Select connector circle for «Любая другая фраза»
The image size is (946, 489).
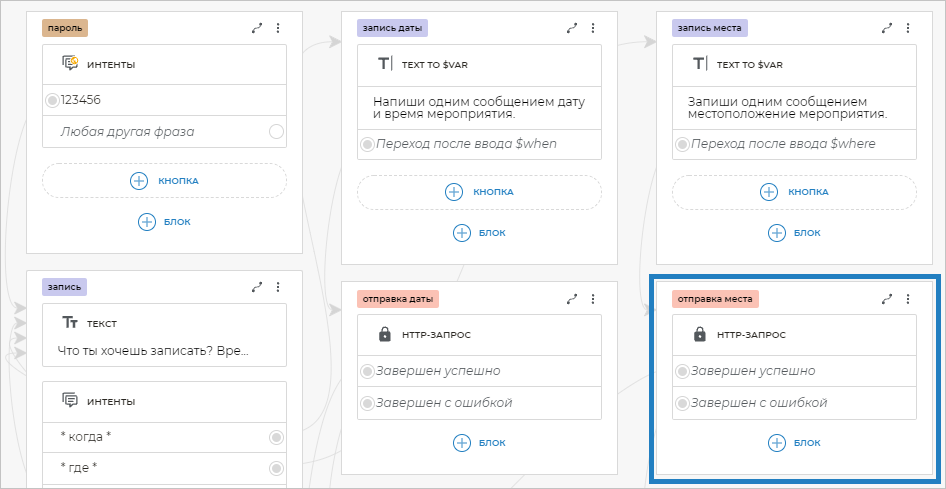(x=277, y=132)
